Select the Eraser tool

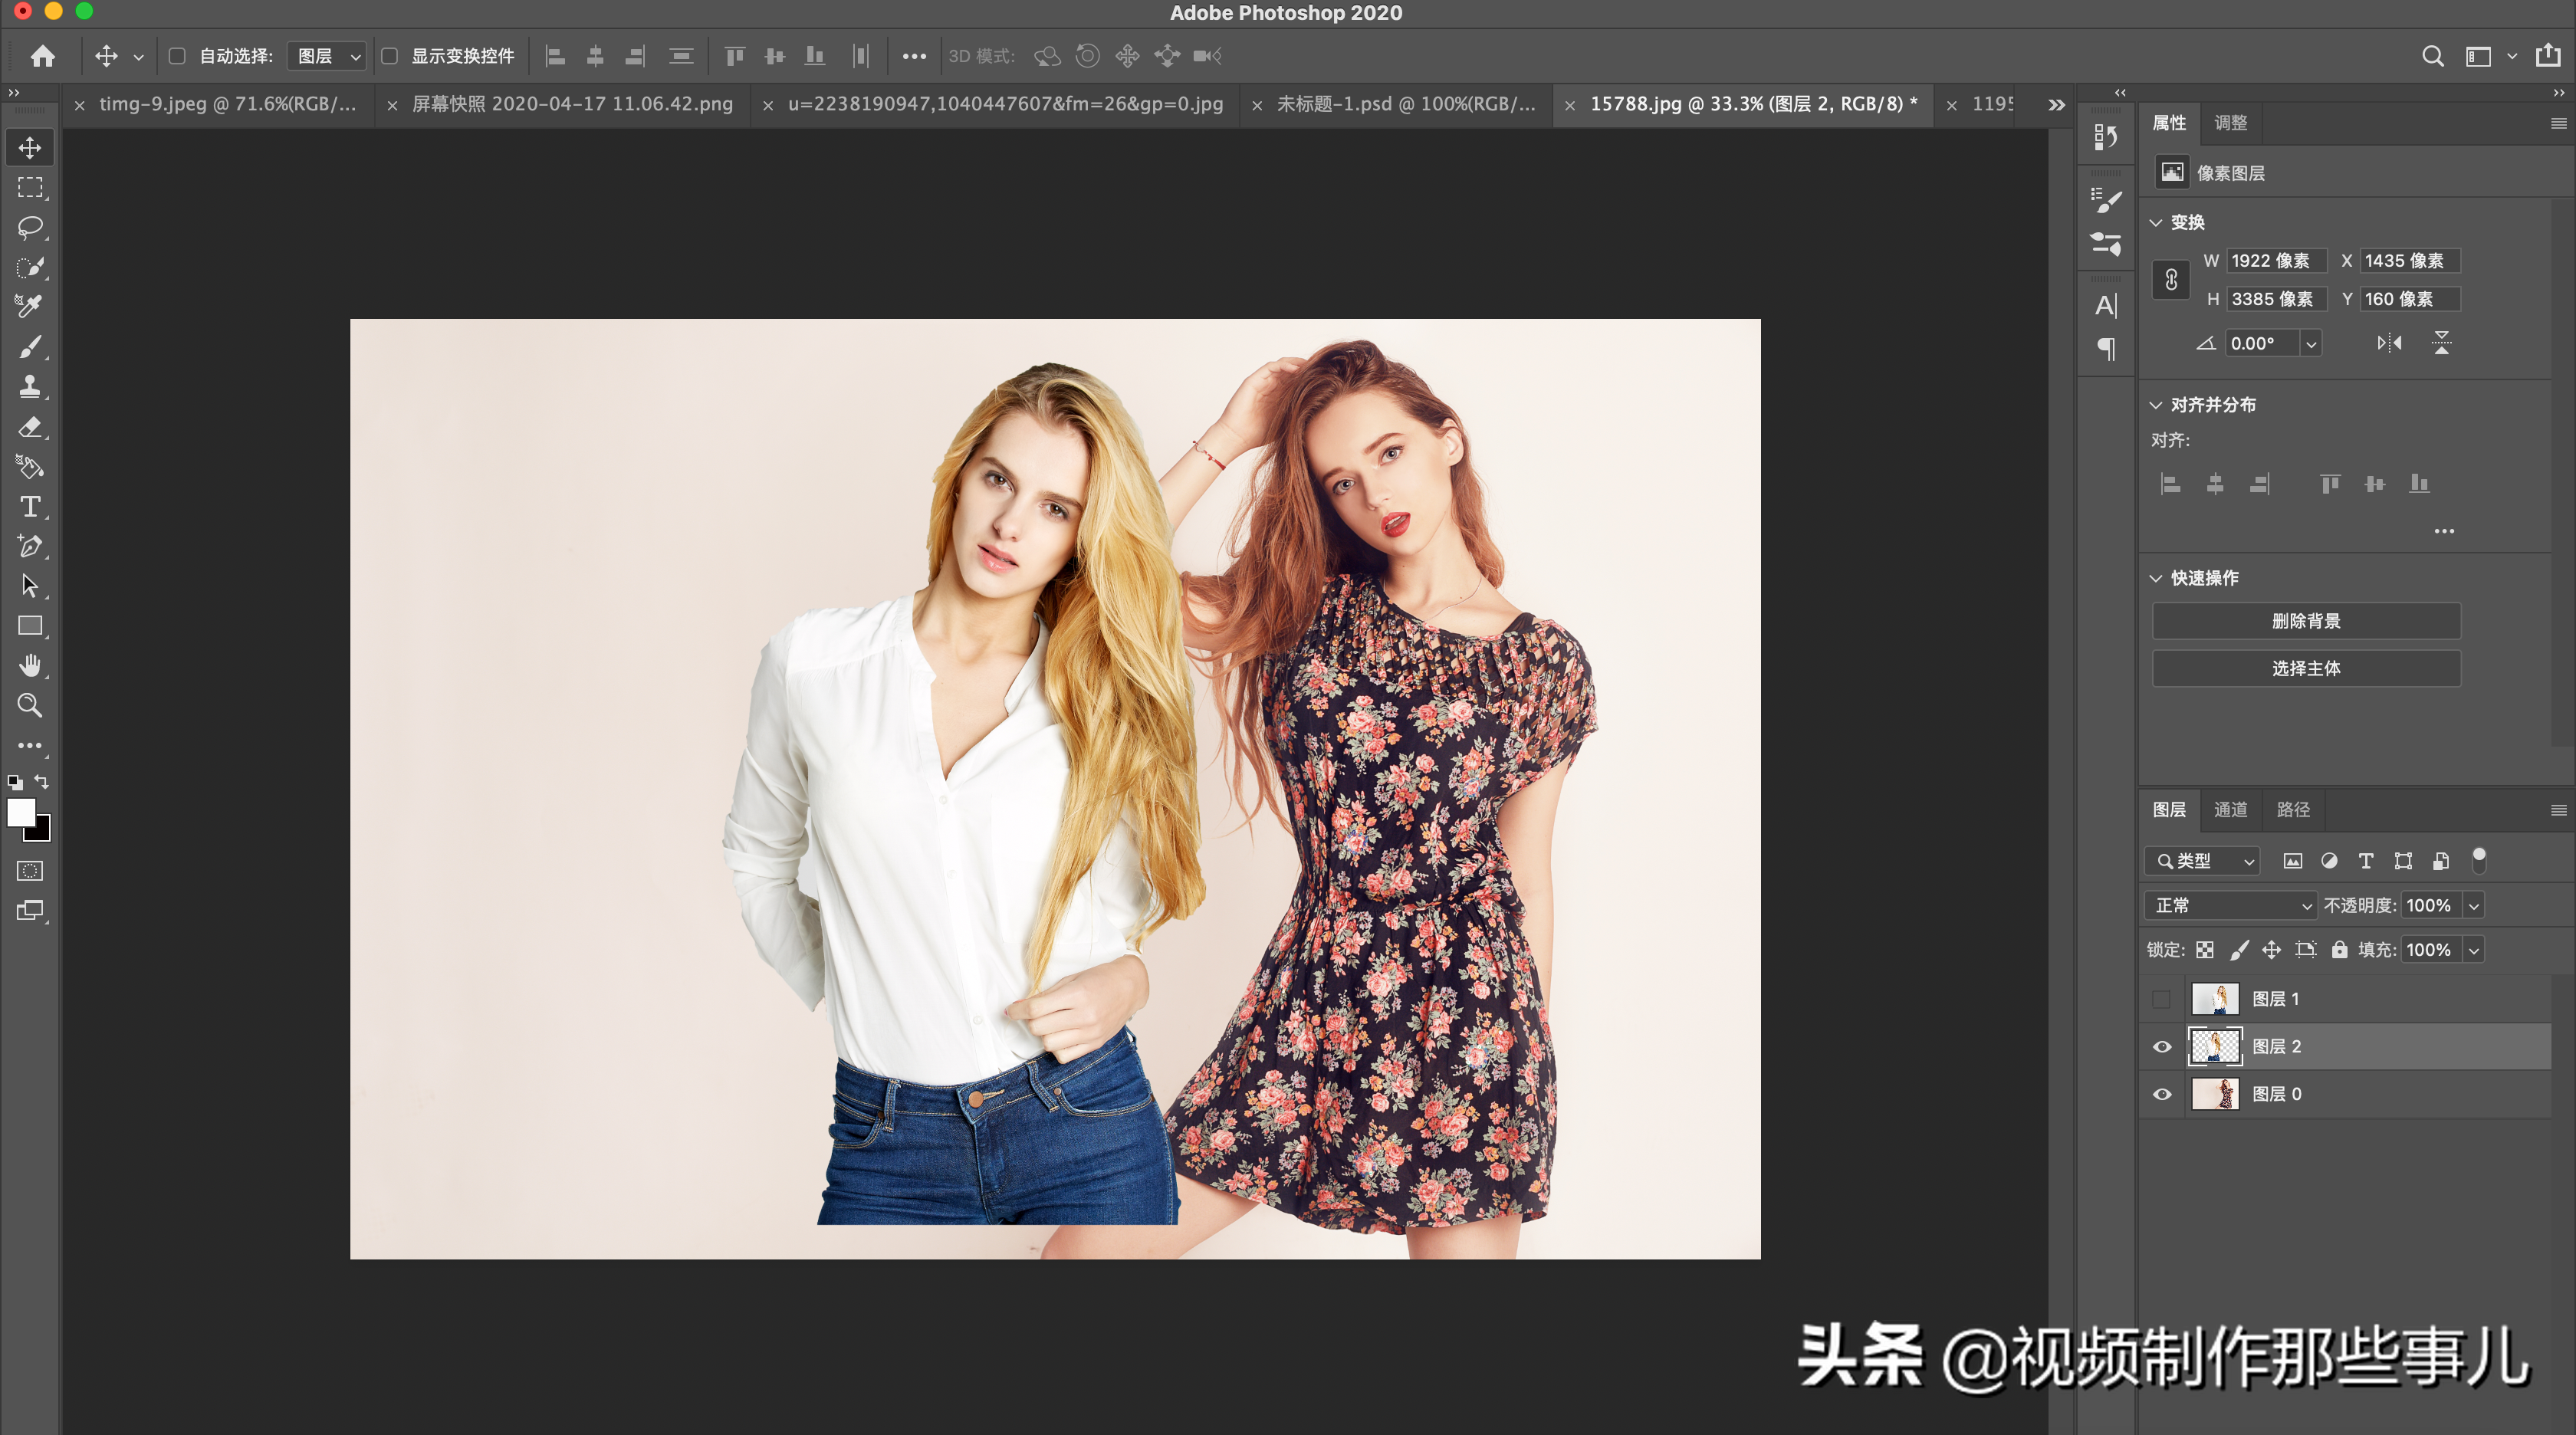click(x=30, y=427)
